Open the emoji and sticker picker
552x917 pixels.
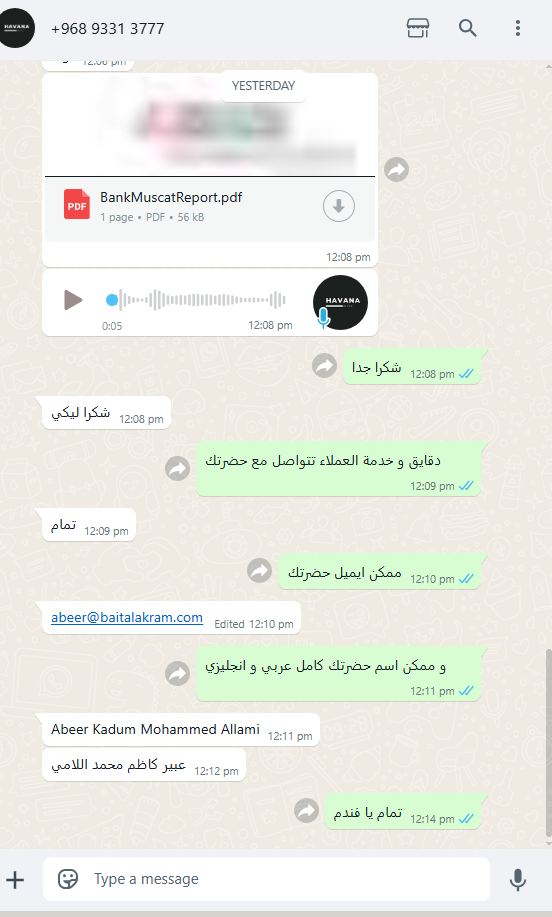68,879
